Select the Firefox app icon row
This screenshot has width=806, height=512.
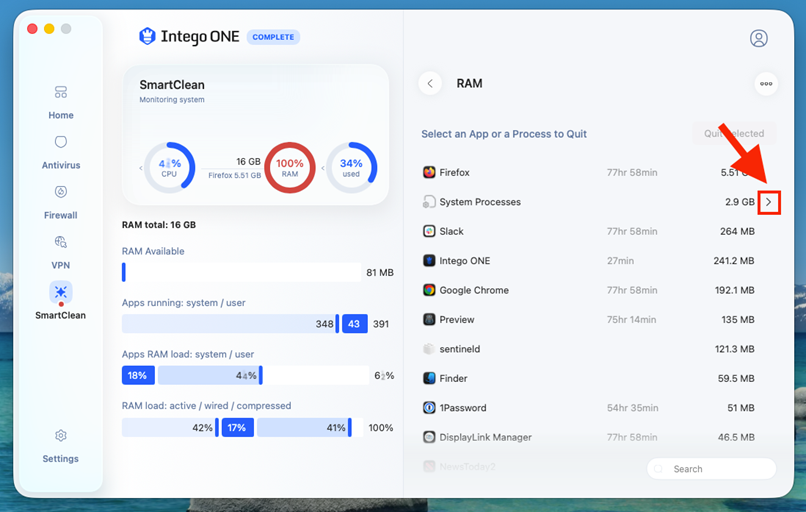429,172
